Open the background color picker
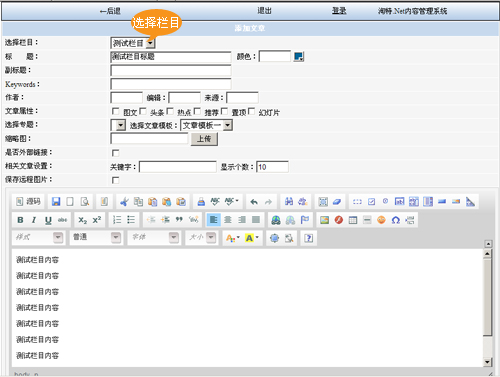Image resolution: width=500 pixels, height=377 pixels. 252,238
